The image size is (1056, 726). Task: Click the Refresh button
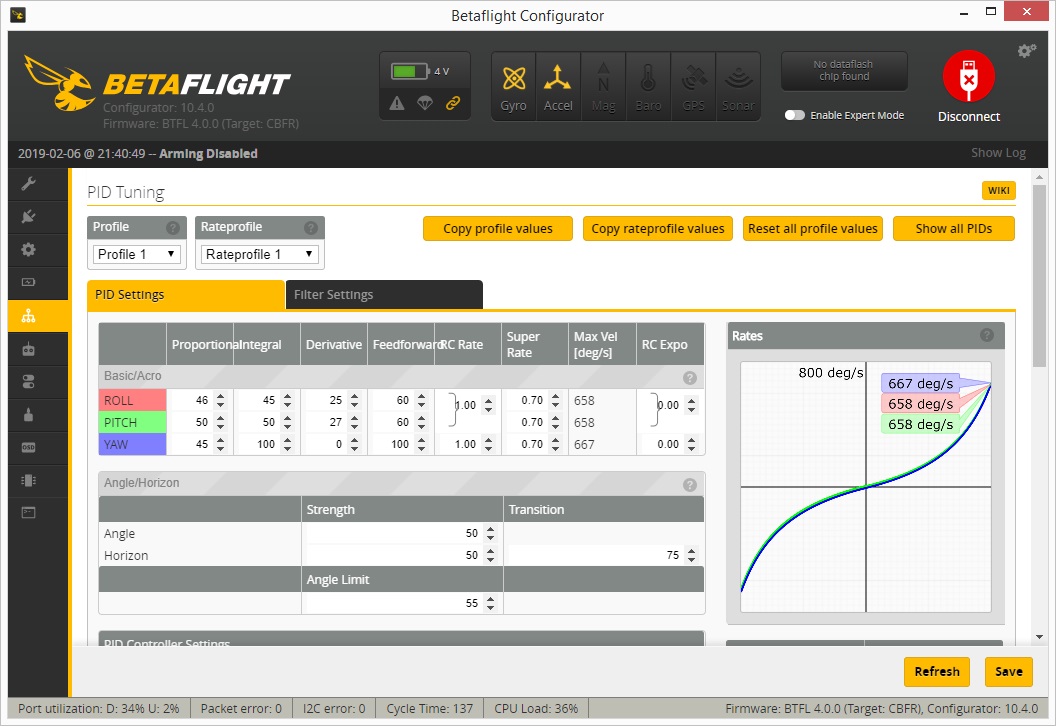937,671
